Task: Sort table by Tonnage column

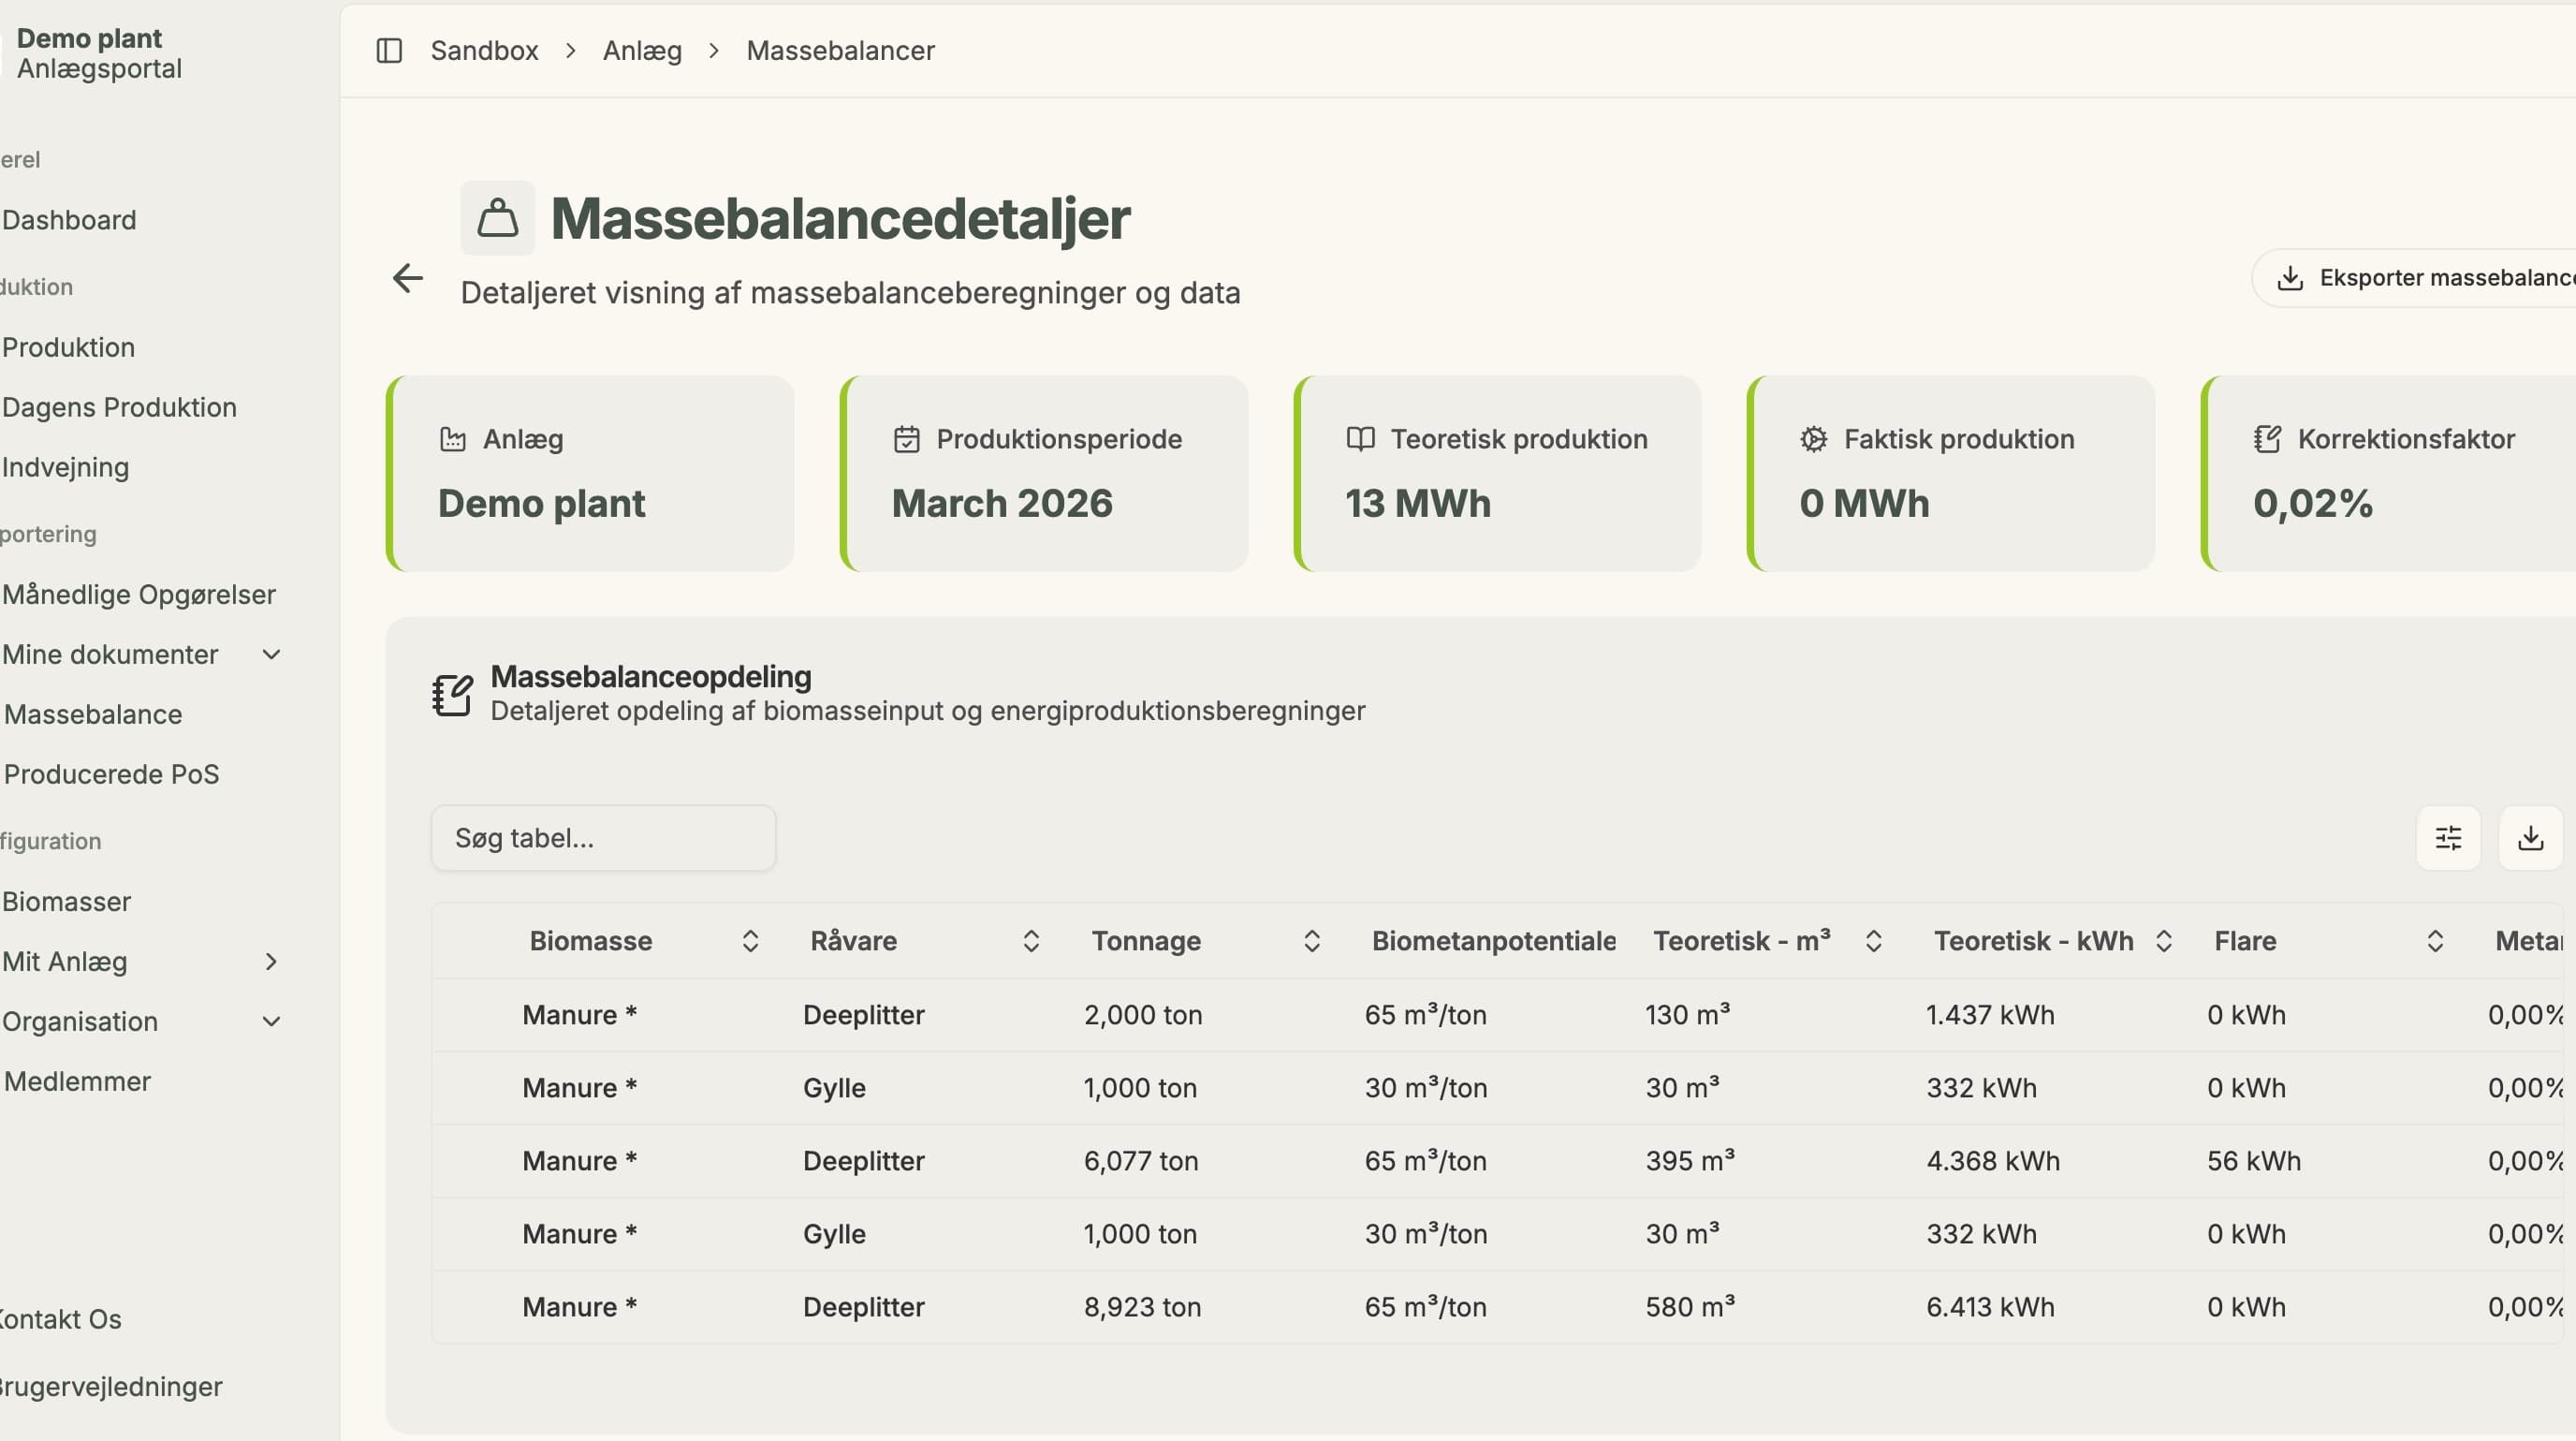Action: (1312, 941)
